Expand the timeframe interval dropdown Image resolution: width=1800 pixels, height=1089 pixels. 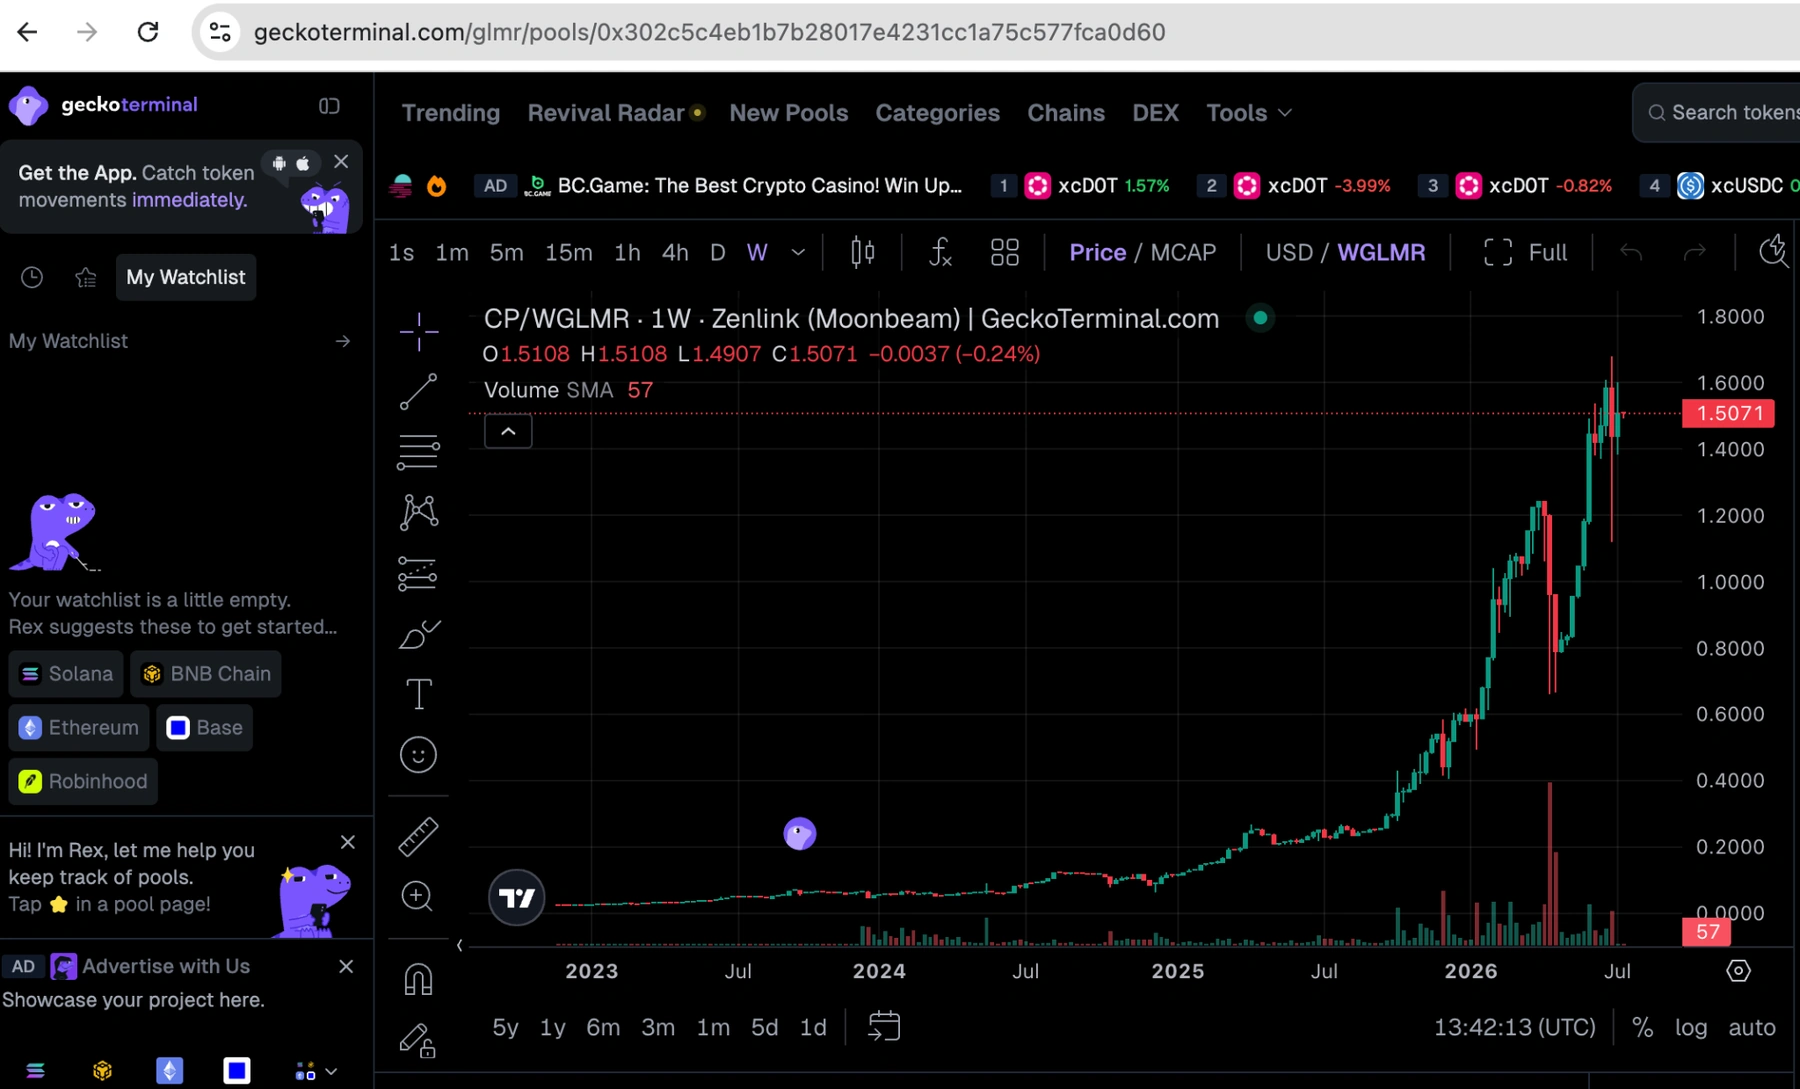(798, 253)
